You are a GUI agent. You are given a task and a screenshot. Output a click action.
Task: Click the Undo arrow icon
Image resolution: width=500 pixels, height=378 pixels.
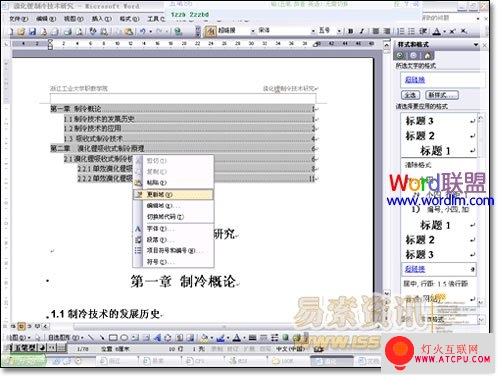tap(143, 31)
